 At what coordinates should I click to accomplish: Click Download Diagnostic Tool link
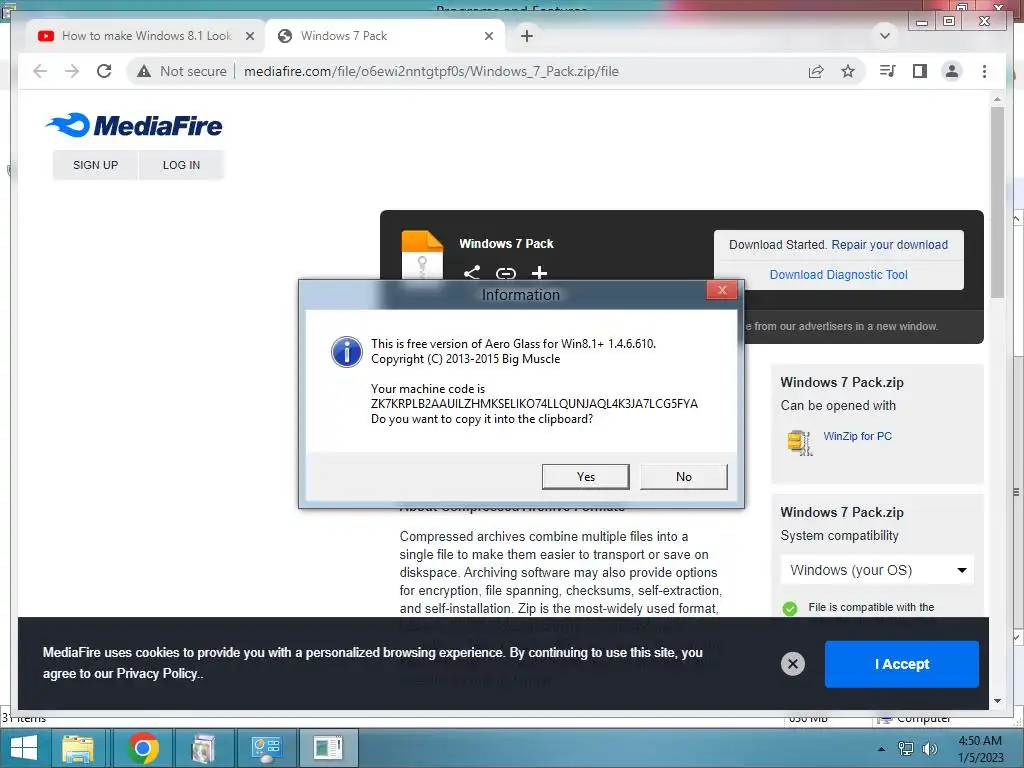(x=839, y=275)
